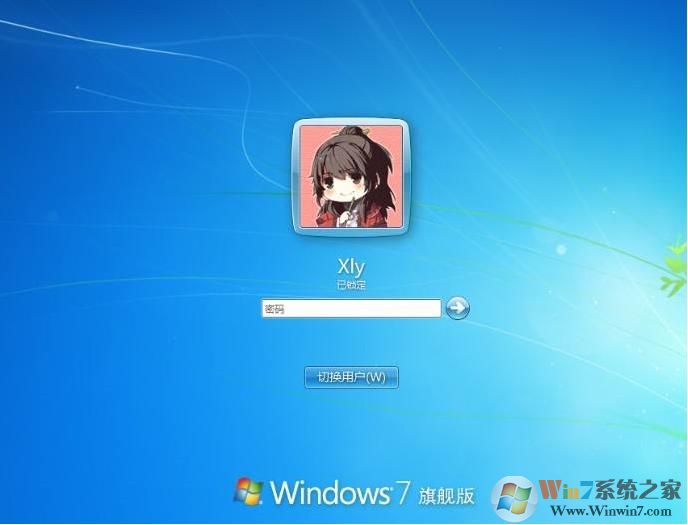The width and height of the screenshot is (688, 525).
Task: Click the Windows flag logo at bottom
Action: (248, 491)
